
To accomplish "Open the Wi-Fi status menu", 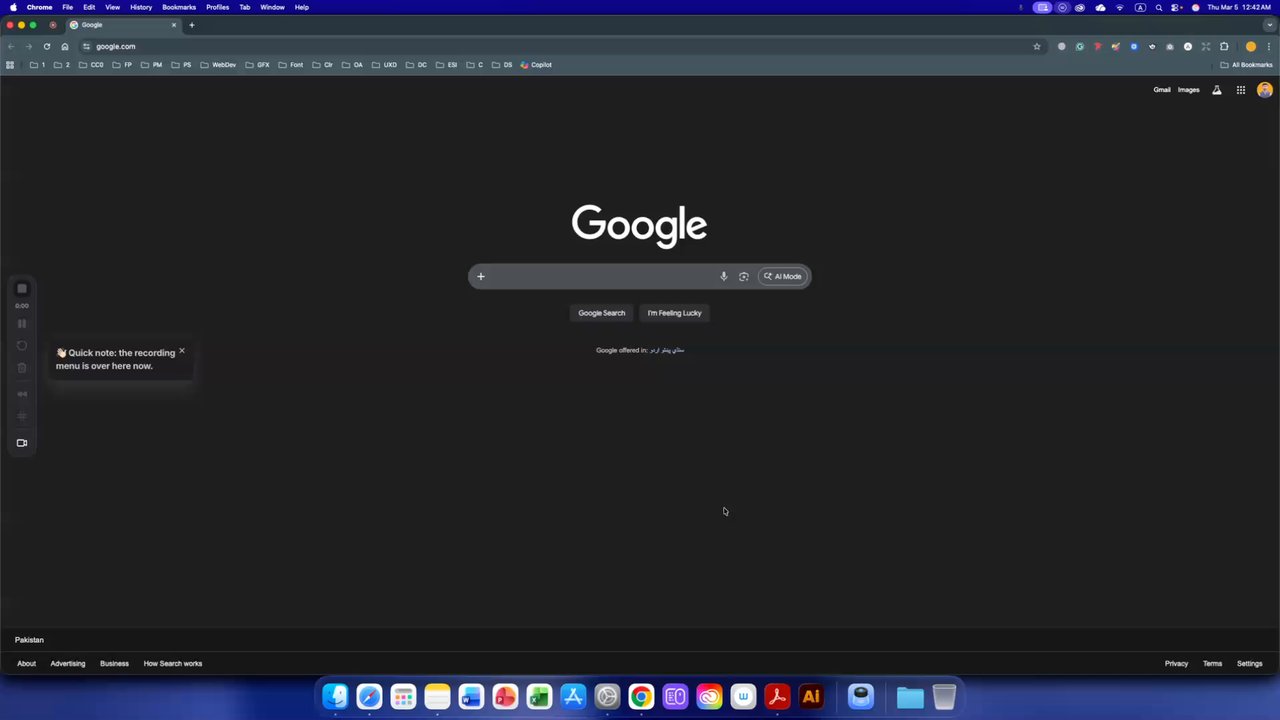I will pos(1119,7).
